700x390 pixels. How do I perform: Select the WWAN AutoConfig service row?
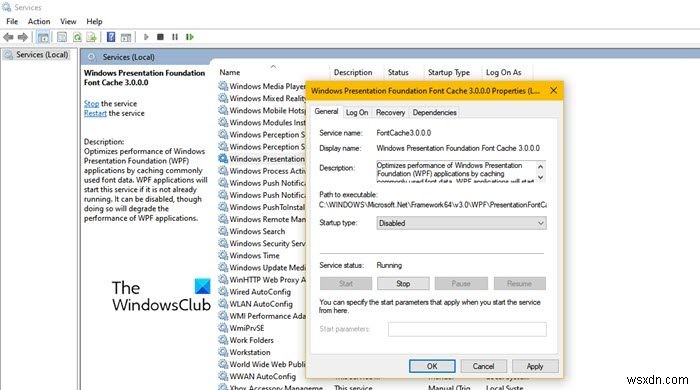pos(262,376)
